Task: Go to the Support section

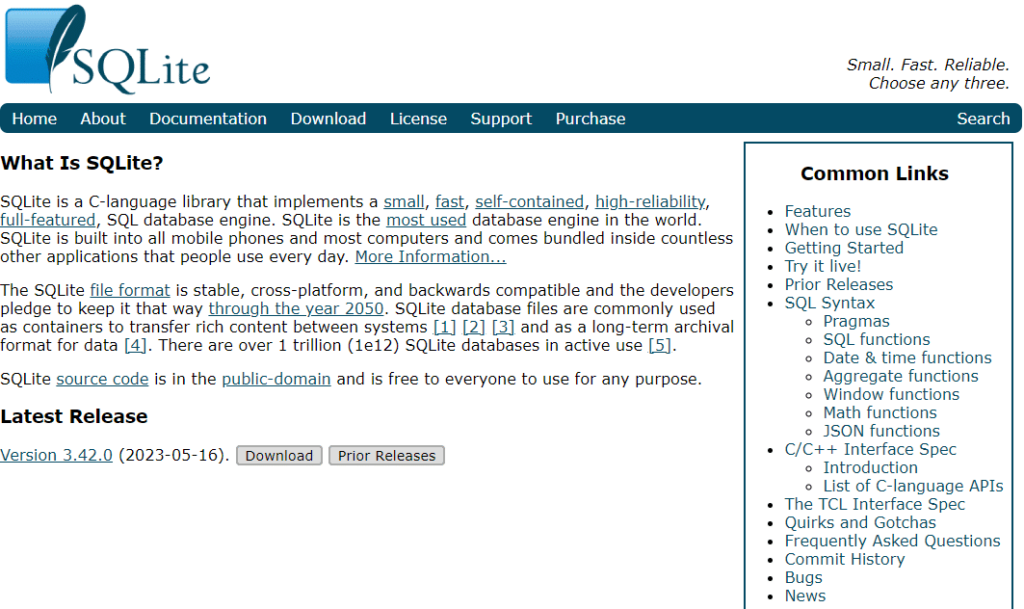Action: pyautogui.click(x=500, y=118)
